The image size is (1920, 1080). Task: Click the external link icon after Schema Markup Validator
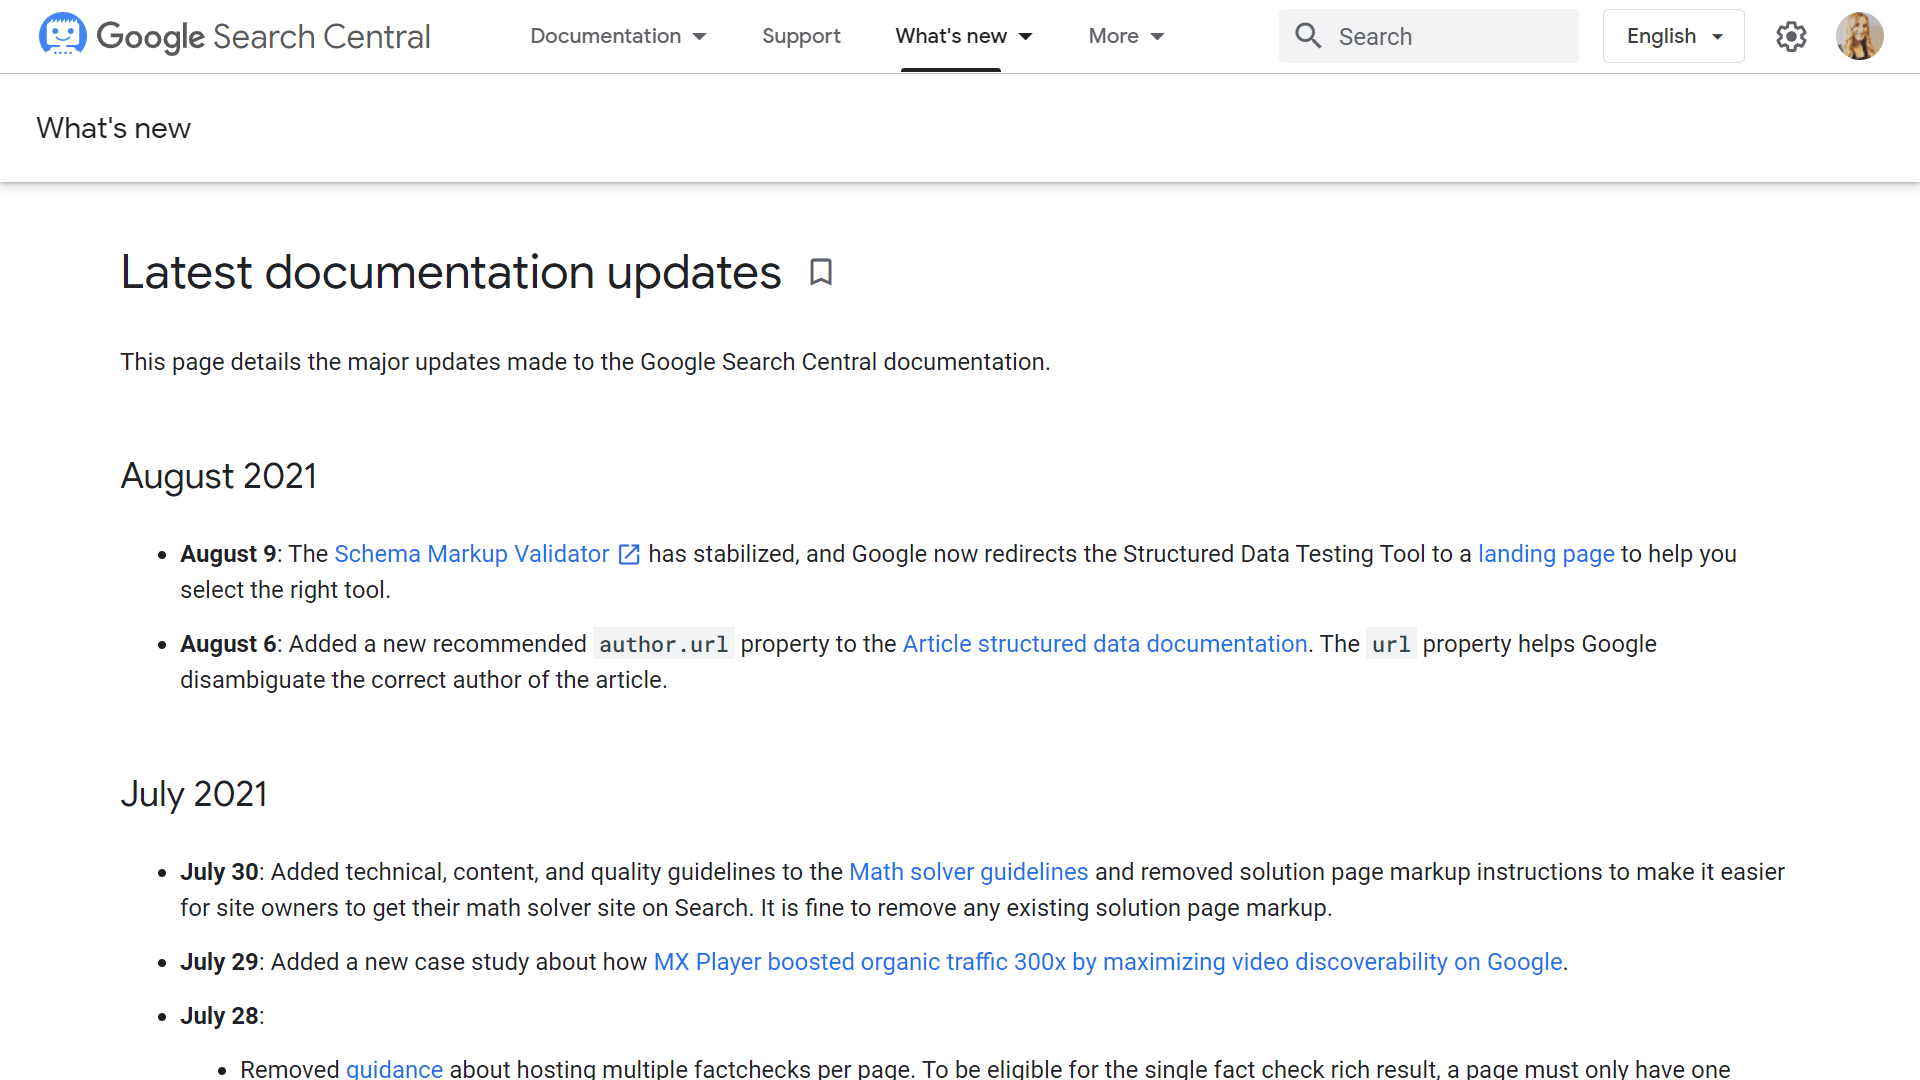coord(629,555)
